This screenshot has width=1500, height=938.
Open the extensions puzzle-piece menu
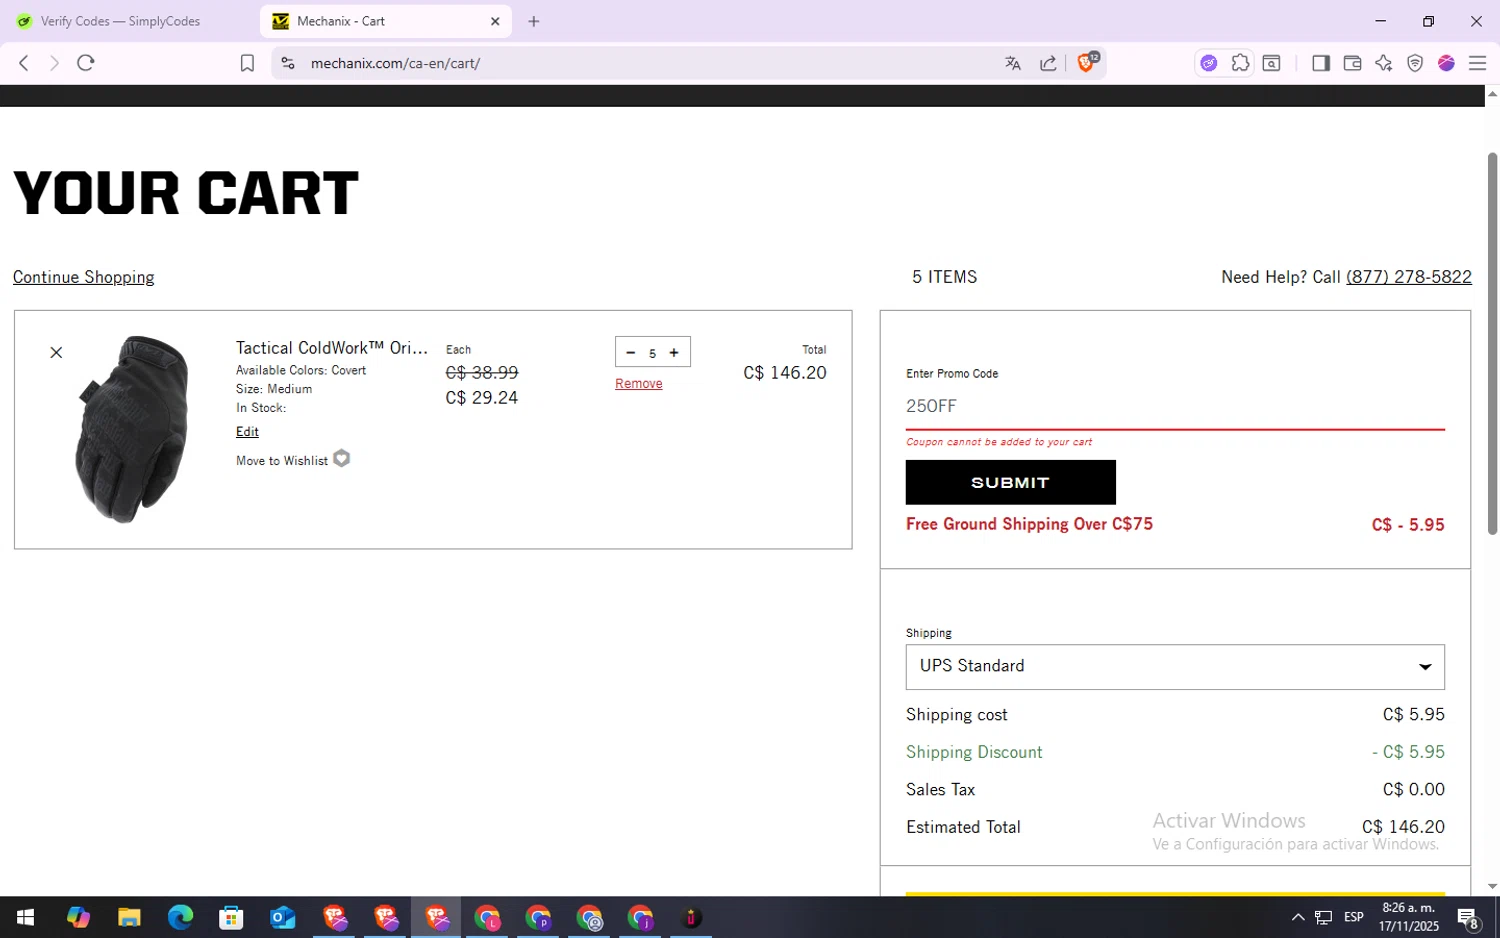tap(1240, 63)
